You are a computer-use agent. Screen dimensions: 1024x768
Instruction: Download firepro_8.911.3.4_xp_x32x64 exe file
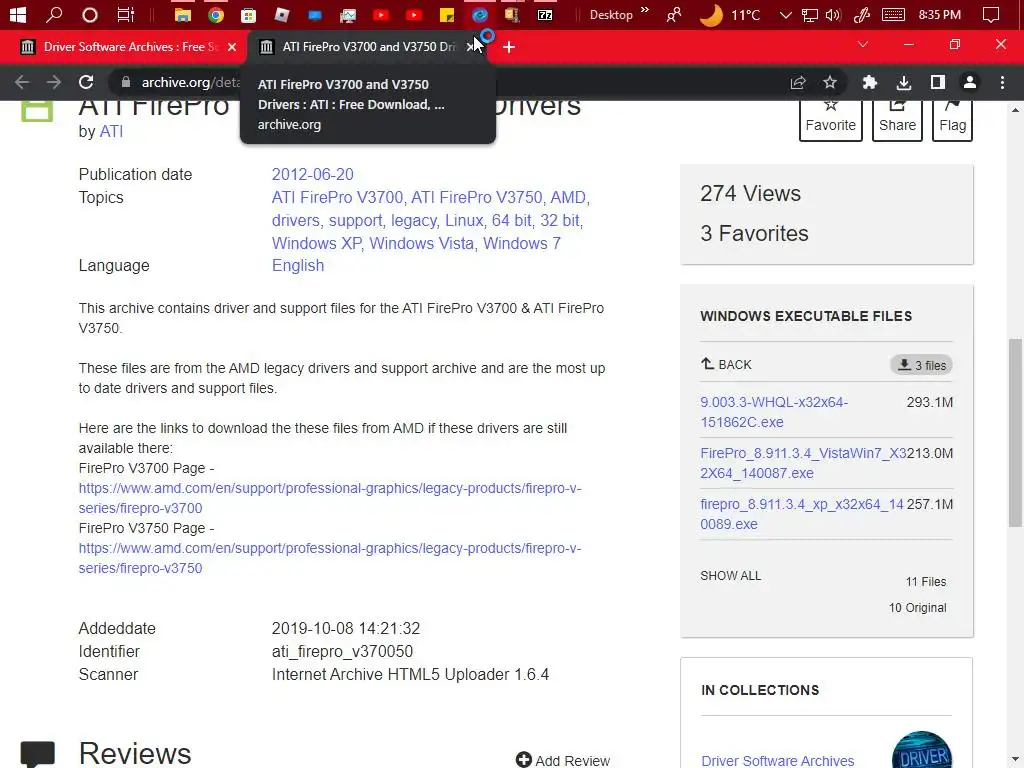point(801,514)
